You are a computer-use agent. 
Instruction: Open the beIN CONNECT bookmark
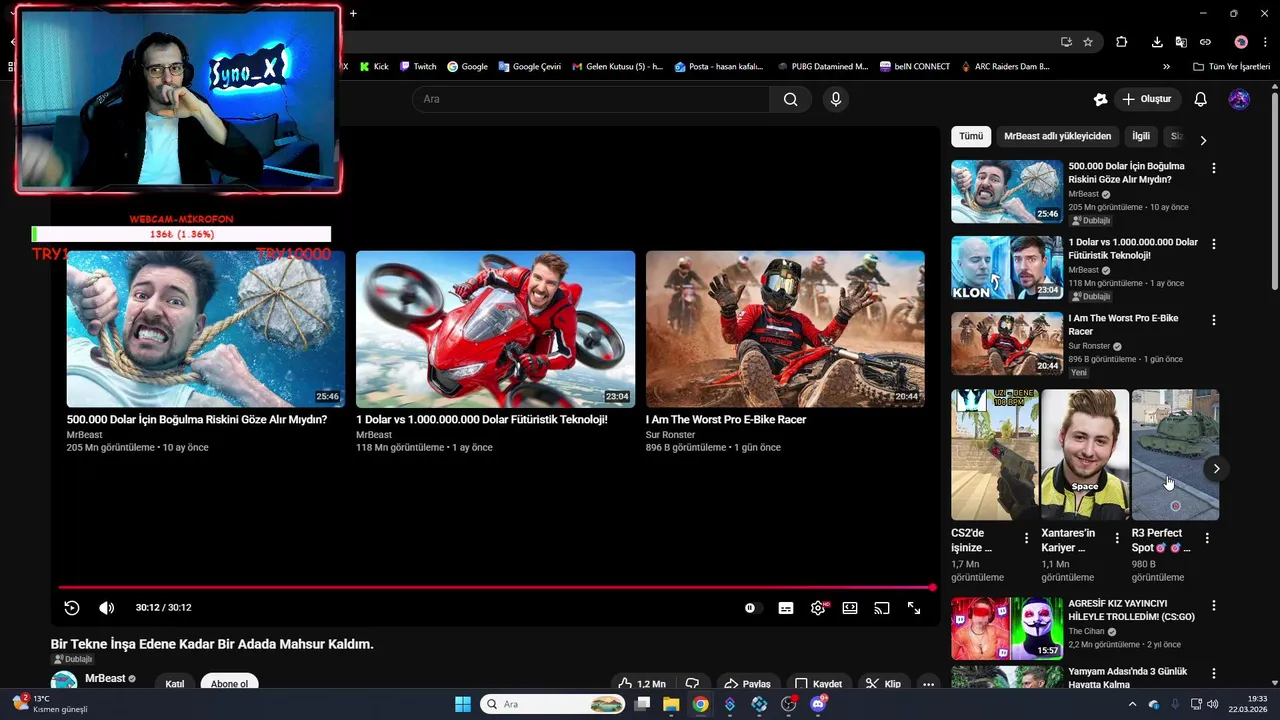click(x=915, y=67)
